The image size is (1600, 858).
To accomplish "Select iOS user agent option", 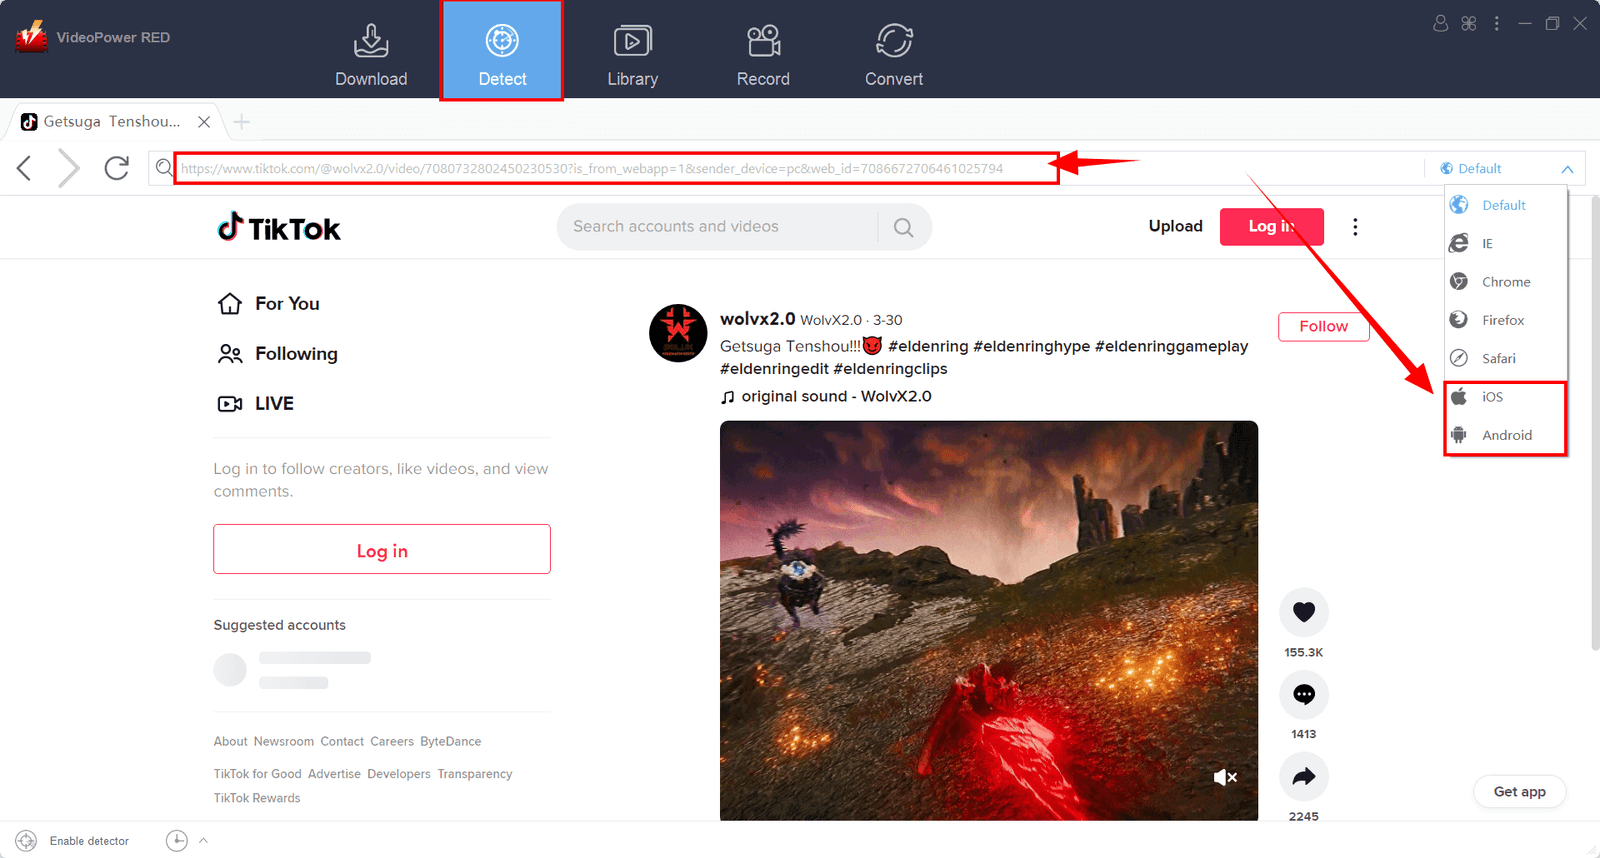I will tap(1504, 397).
